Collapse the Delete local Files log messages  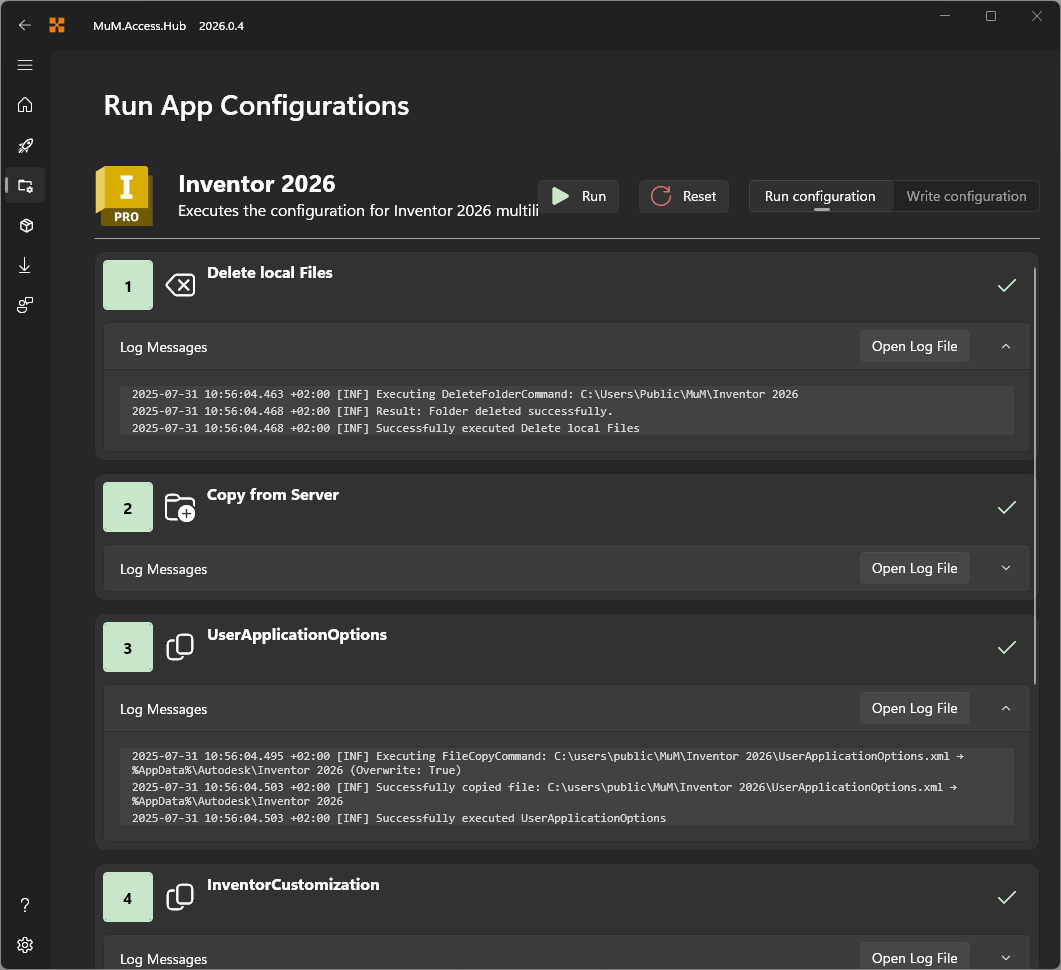(1005, 346)
